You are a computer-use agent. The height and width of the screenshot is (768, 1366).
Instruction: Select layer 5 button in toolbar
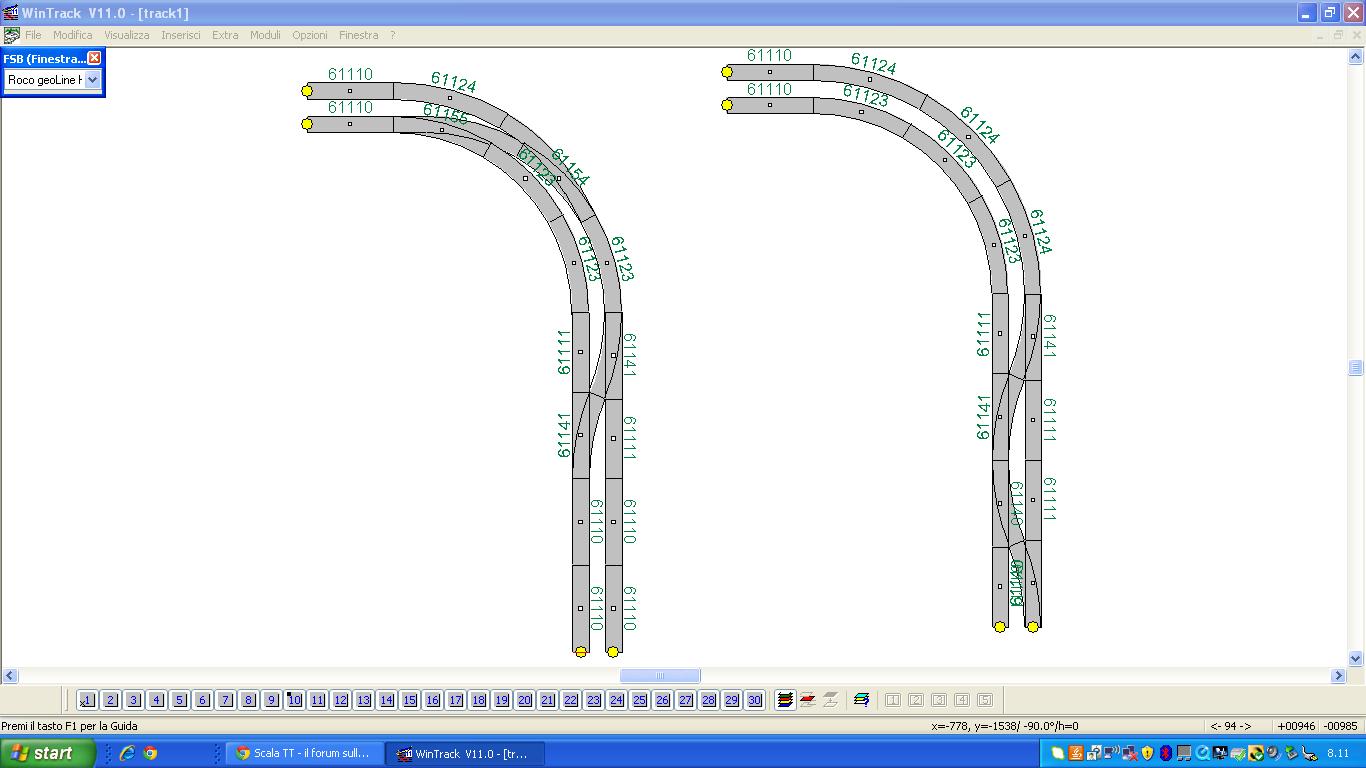tap(179, 700)
